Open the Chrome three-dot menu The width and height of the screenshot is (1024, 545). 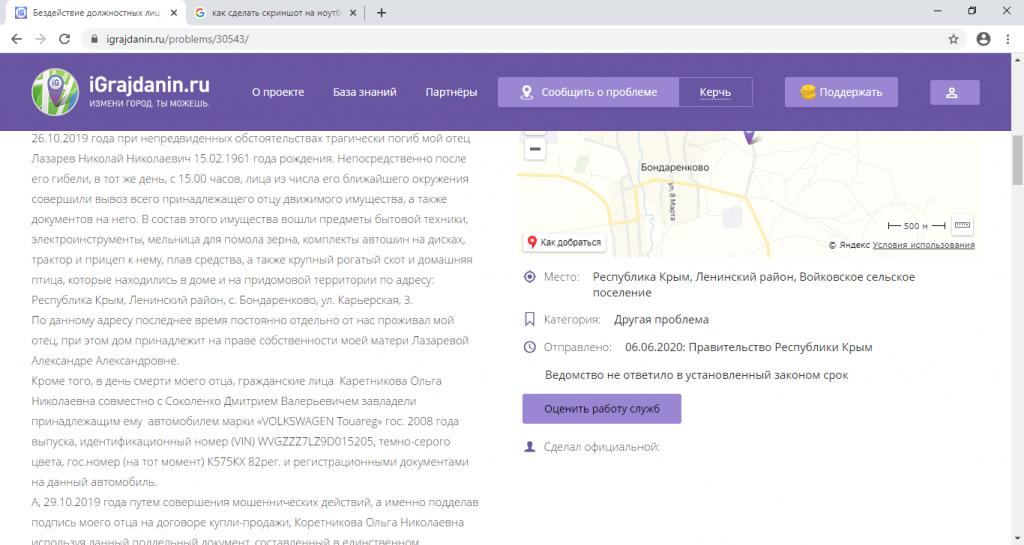(1008, 39)
